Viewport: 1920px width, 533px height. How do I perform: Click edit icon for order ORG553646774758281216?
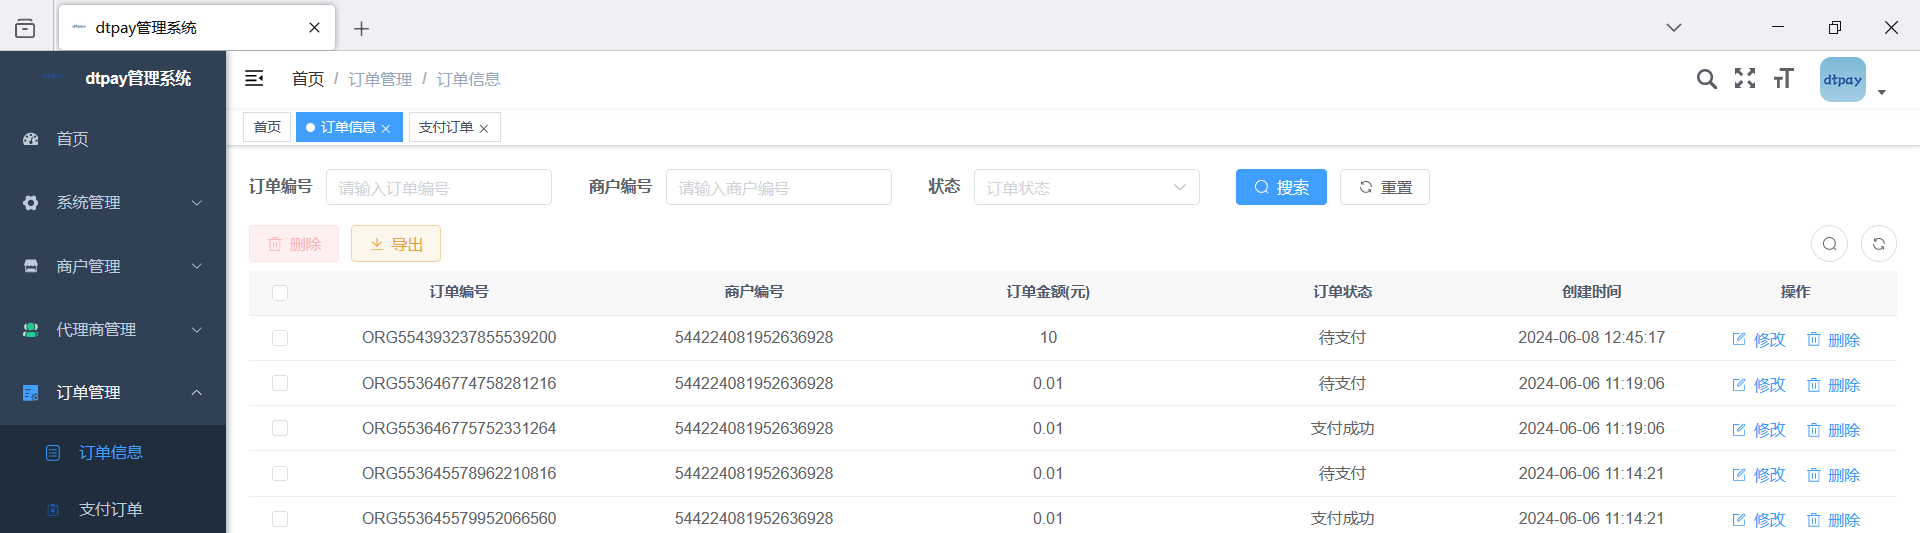(1739, 384)
